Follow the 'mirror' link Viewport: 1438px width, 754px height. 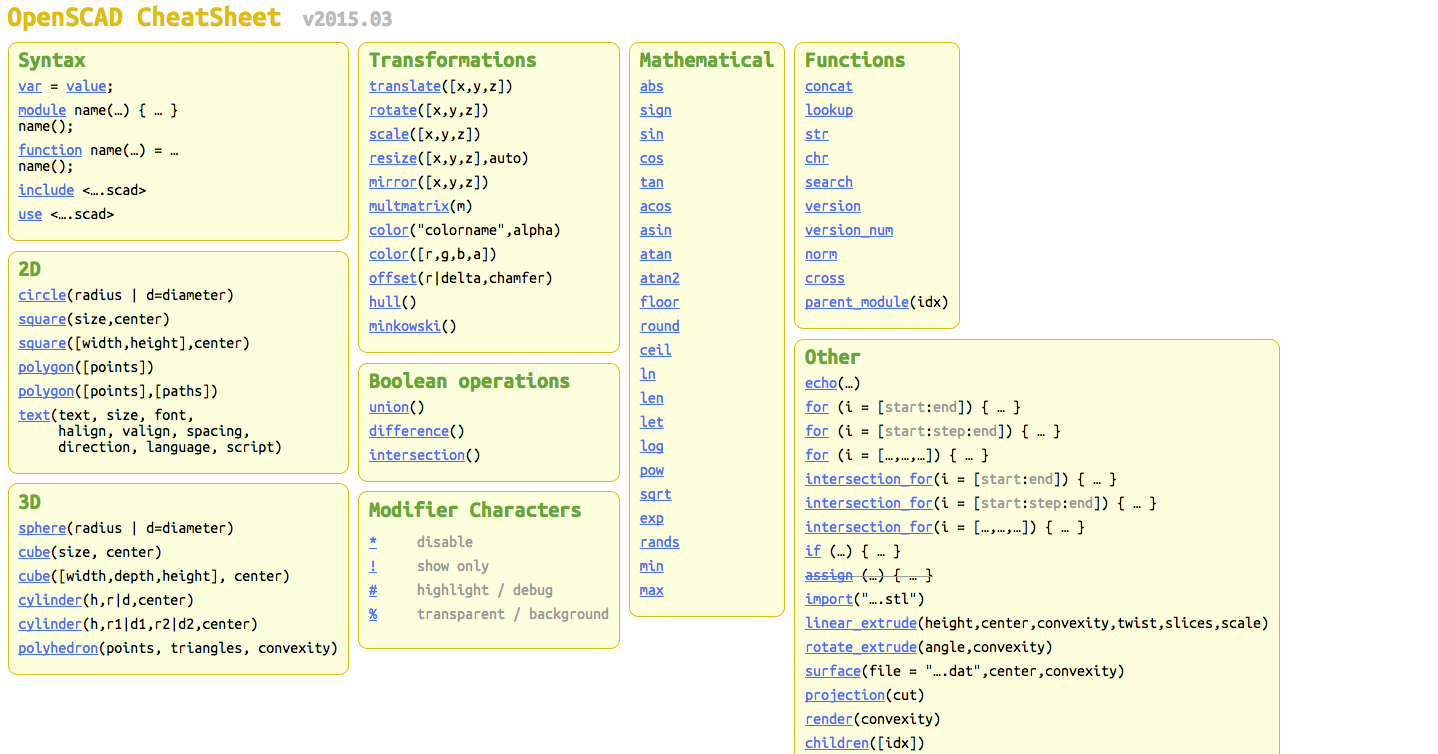point(393,182)
